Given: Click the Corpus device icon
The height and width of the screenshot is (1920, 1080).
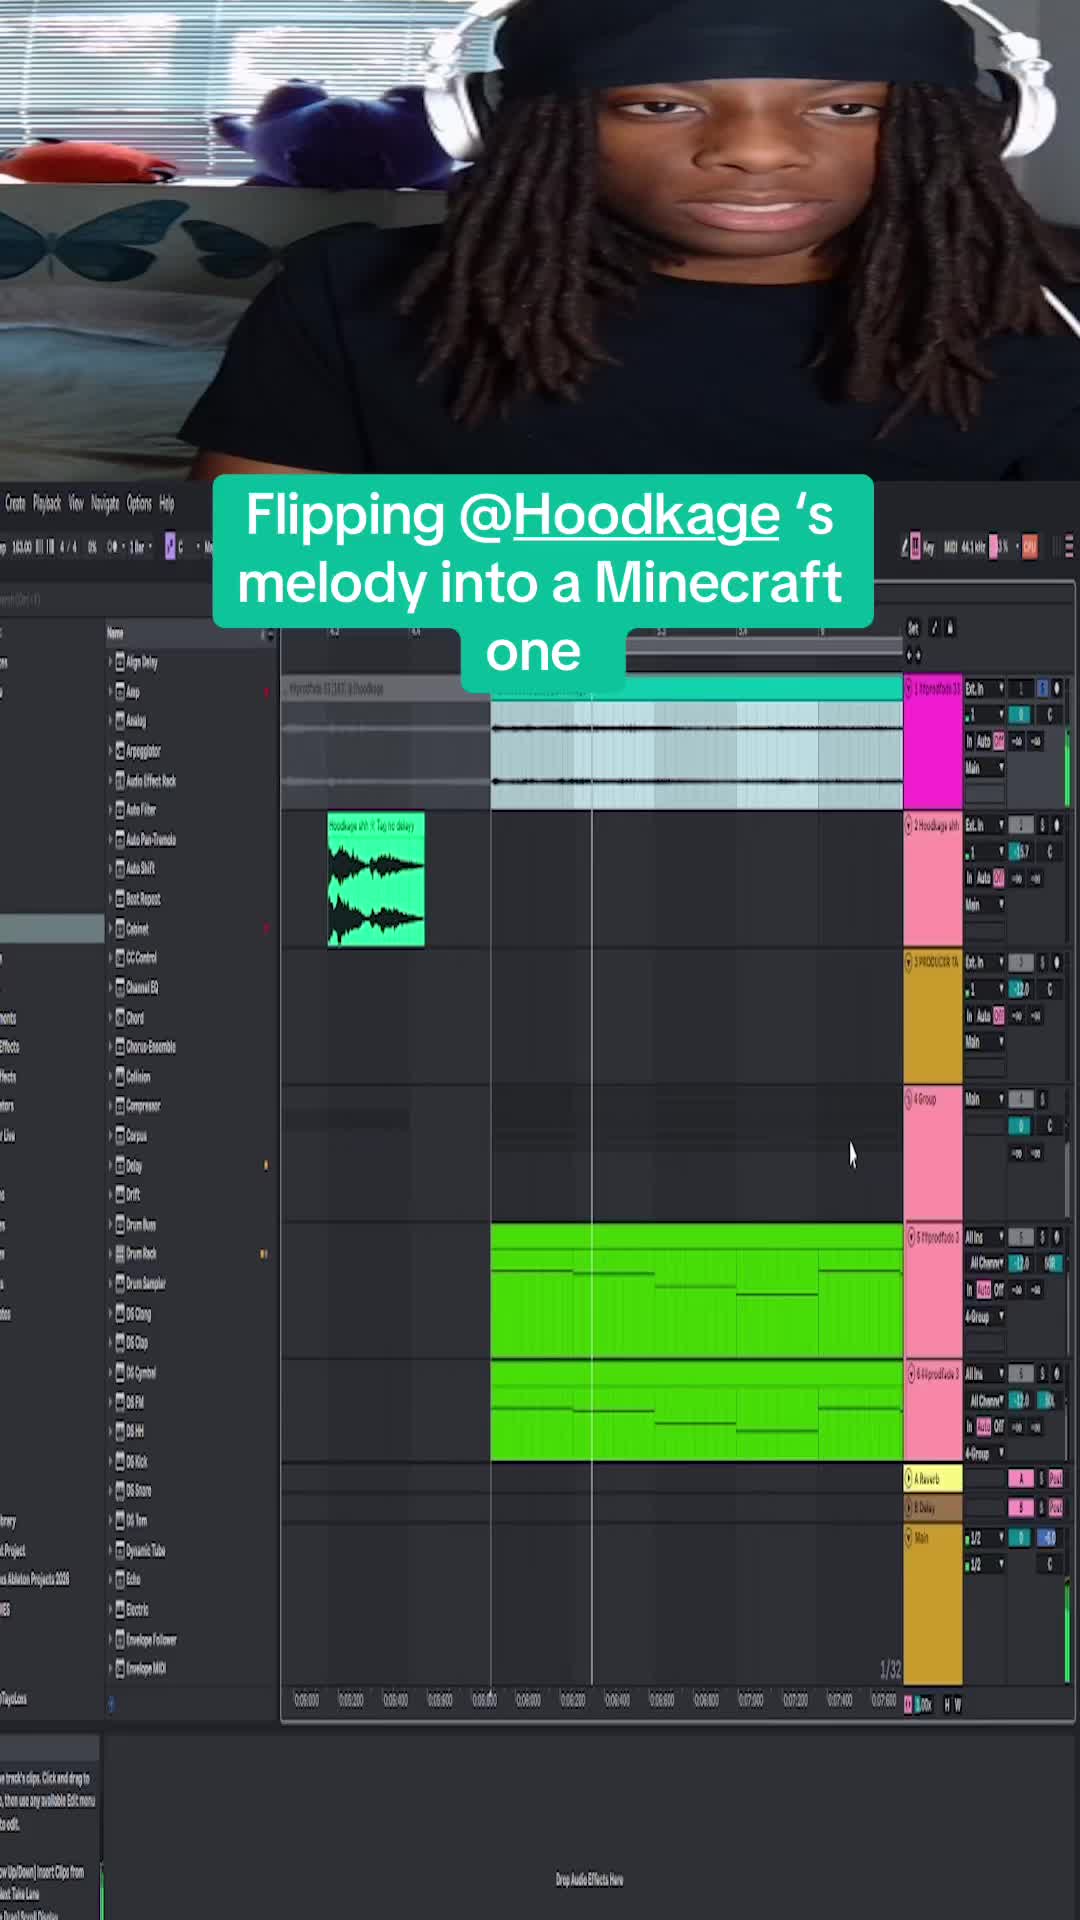Looking at the screenshot, I should [120, 1136].
